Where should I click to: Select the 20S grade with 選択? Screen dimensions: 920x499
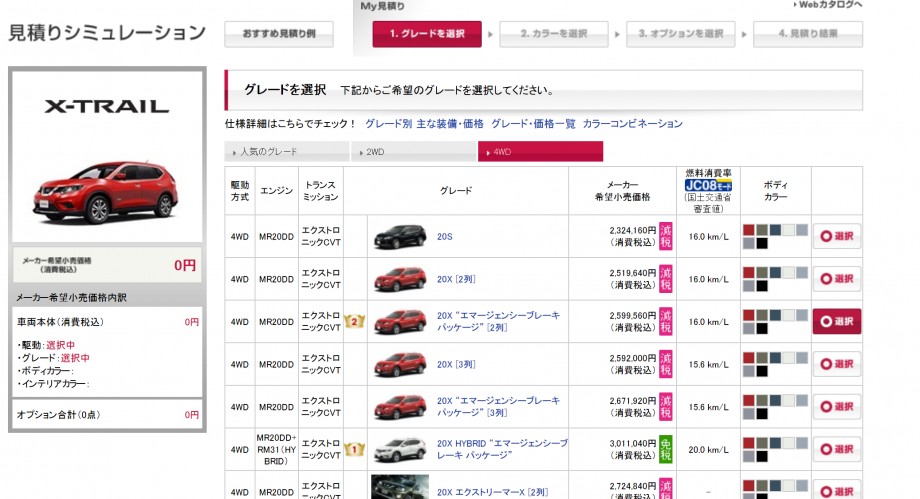837,236
